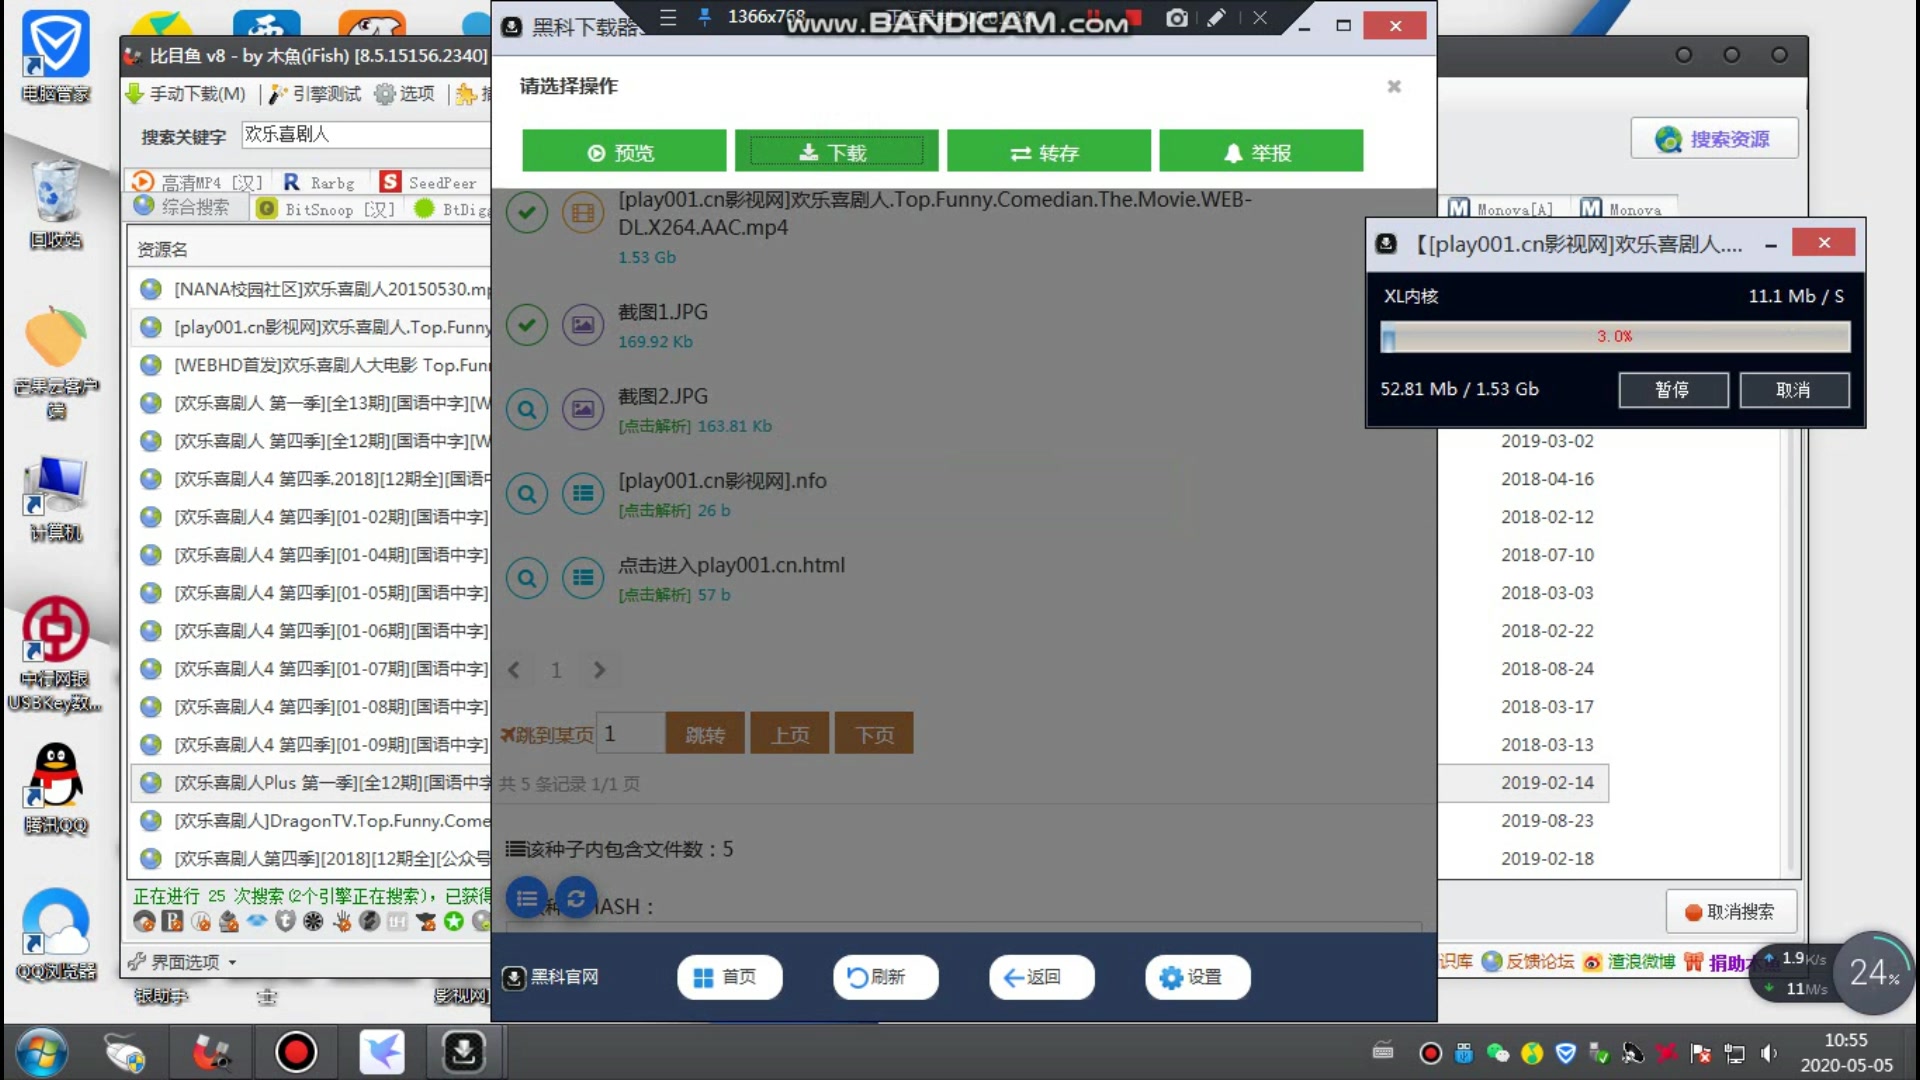Viewport: 1920px width, 1080px height.
Task: Click the image type icon beside 截图1.JPG
Action: [583, 324]
